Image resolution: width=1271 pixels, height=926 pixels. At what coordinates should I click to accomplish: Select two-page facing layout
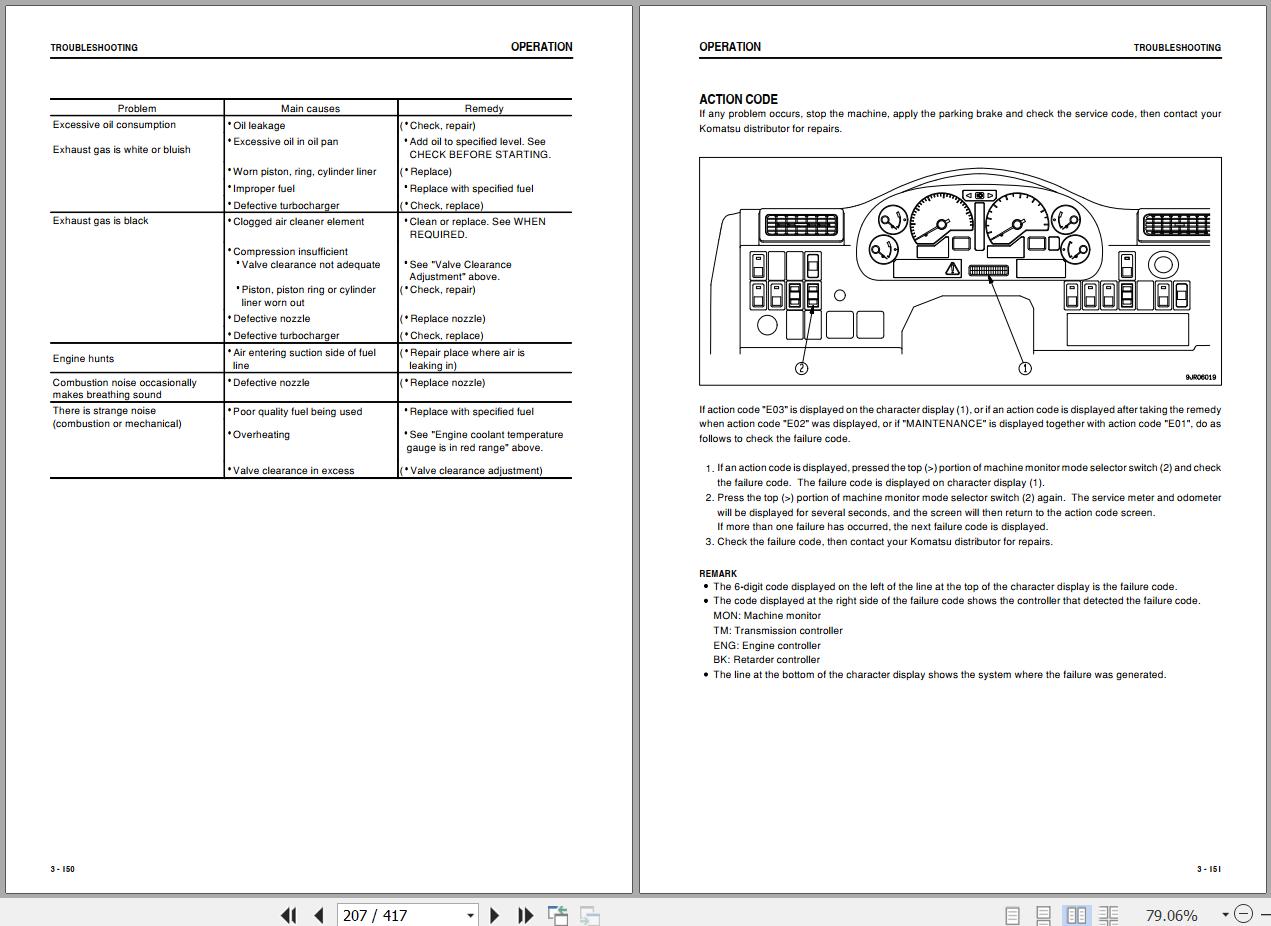(x=1076, y=915)
